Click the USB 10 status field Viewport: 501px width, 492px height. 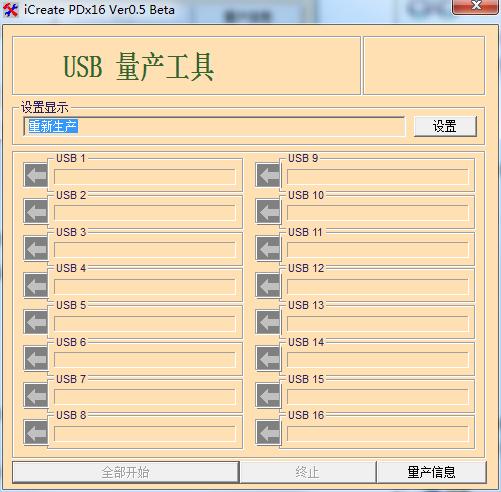[378, 213]
